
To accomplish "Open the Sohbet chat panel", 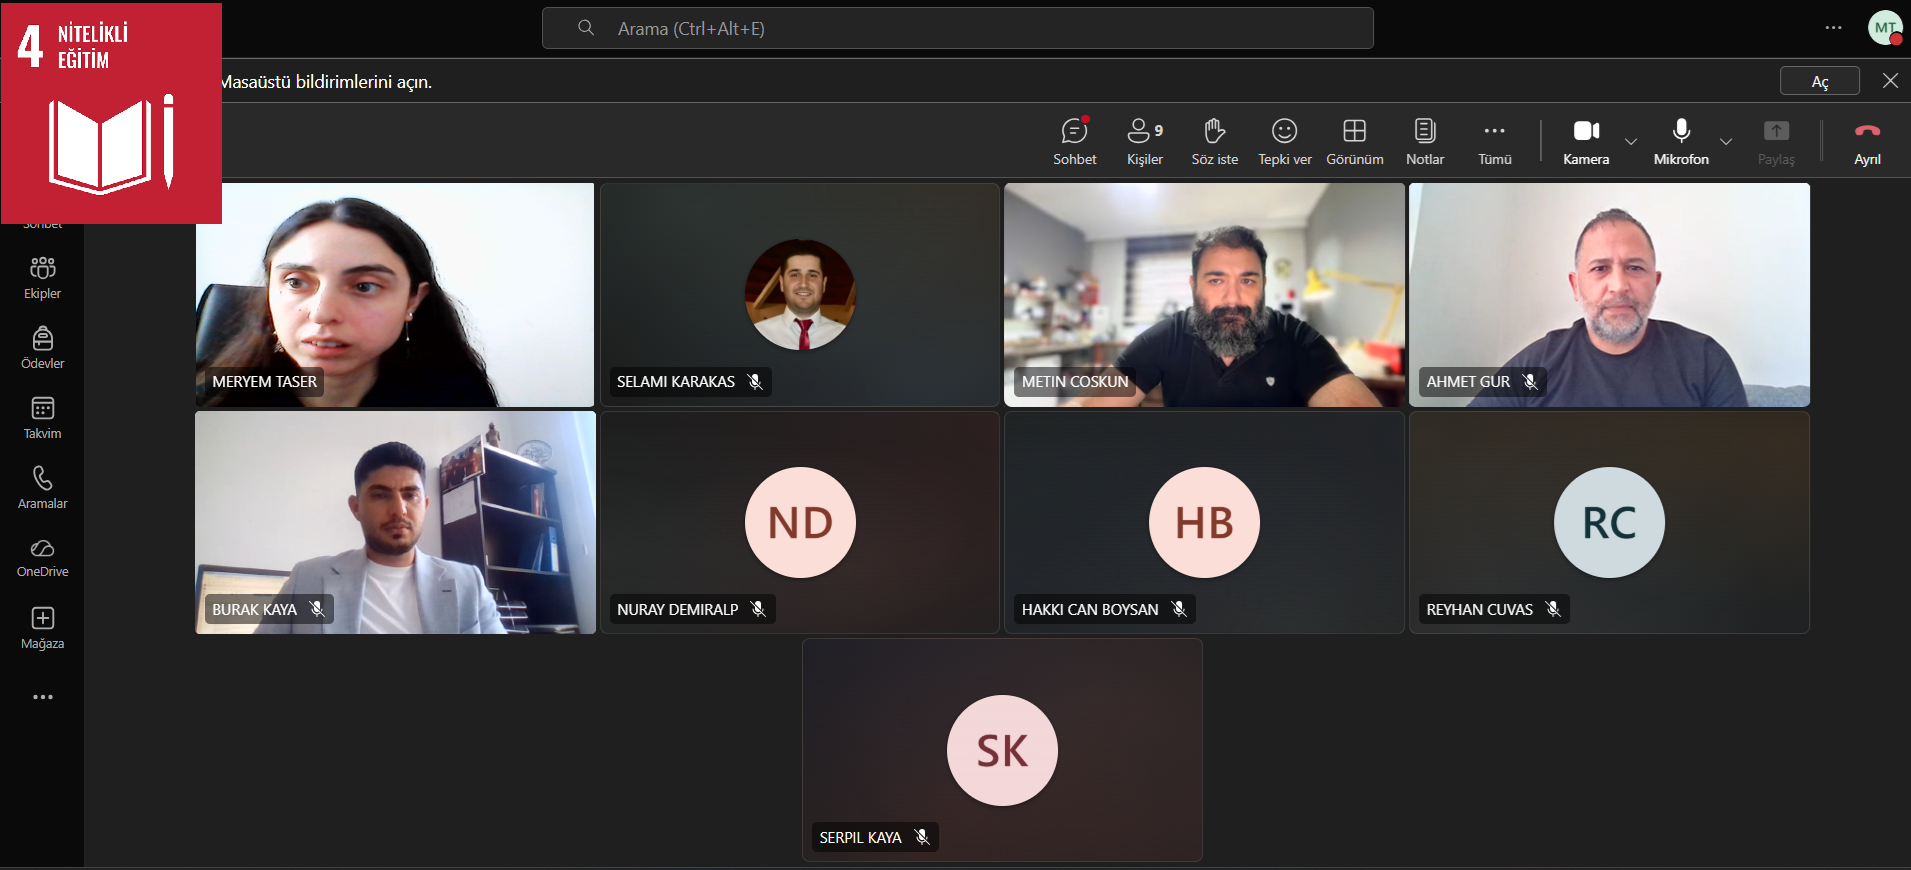I will point(1074,141).
